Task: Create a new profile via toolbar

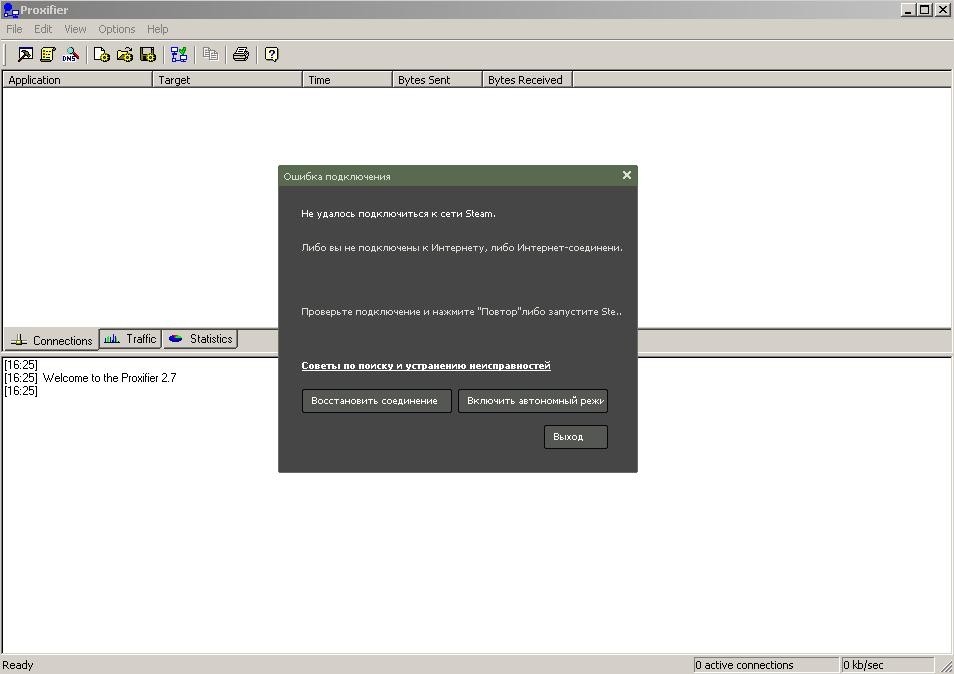Action: pos(102,55)
